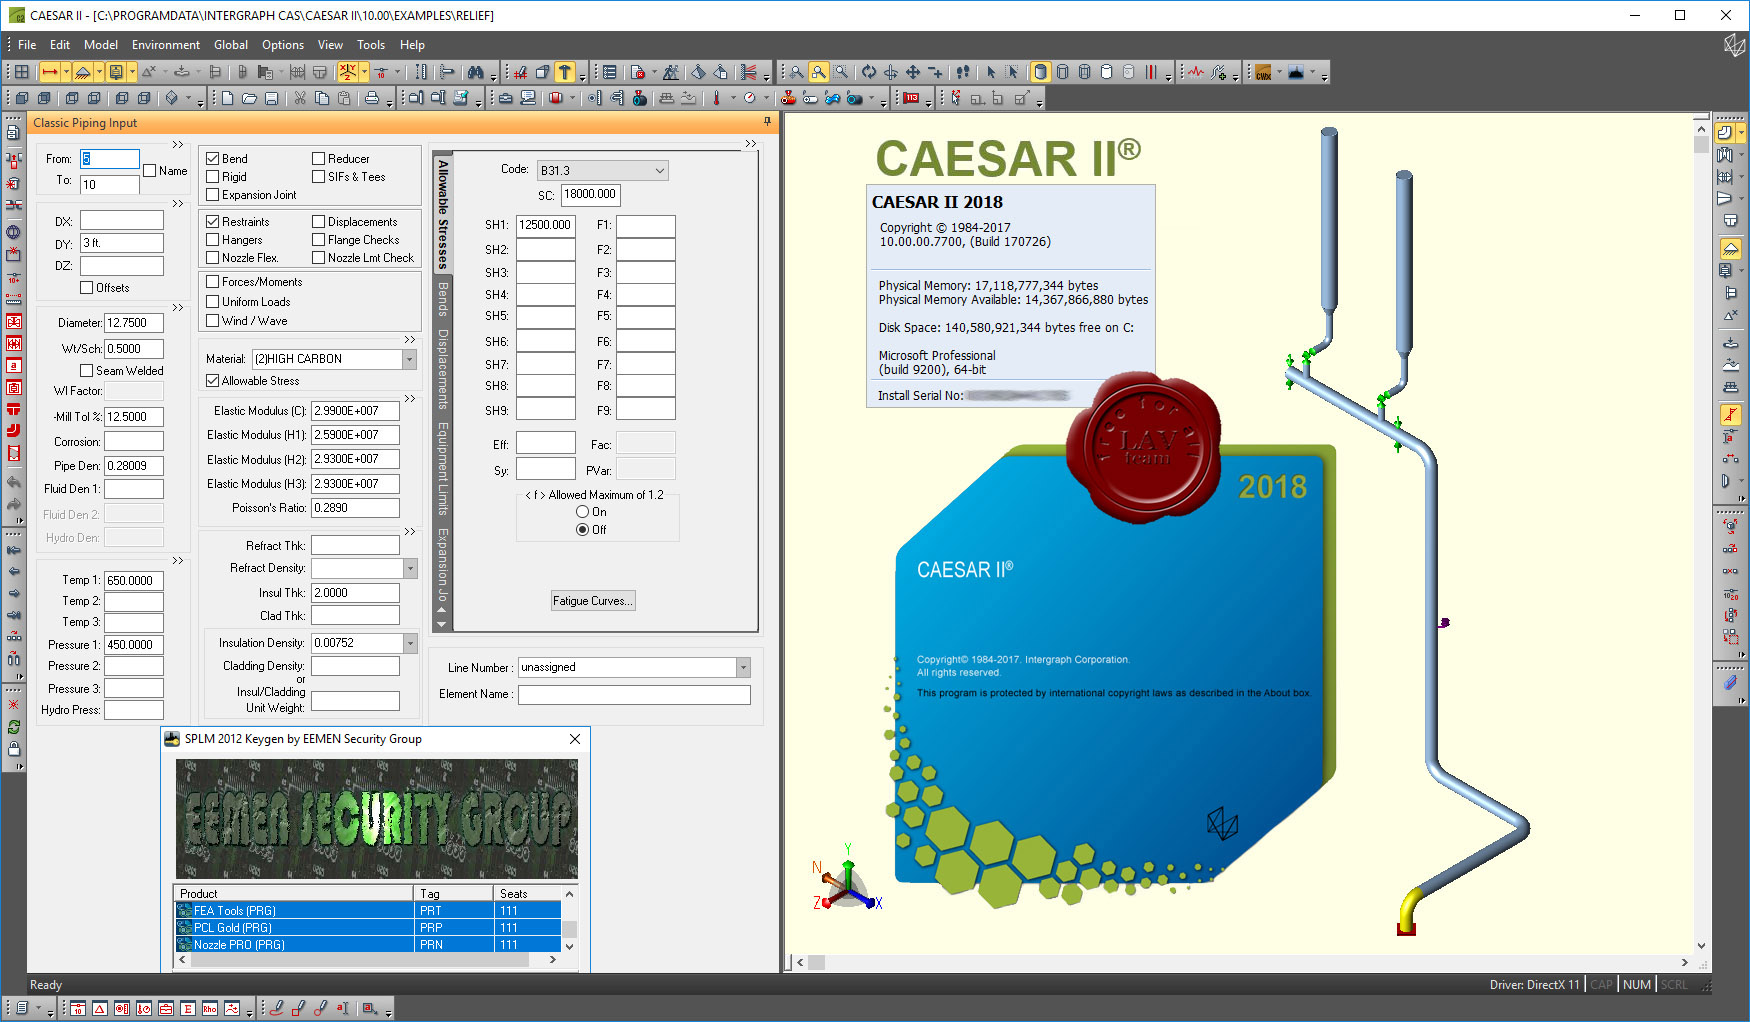The height and width of the screenshot is (1022, 1750).
Task: Select the FEA Tools (PRG) row in the Keygen
Action: point(368,910)
